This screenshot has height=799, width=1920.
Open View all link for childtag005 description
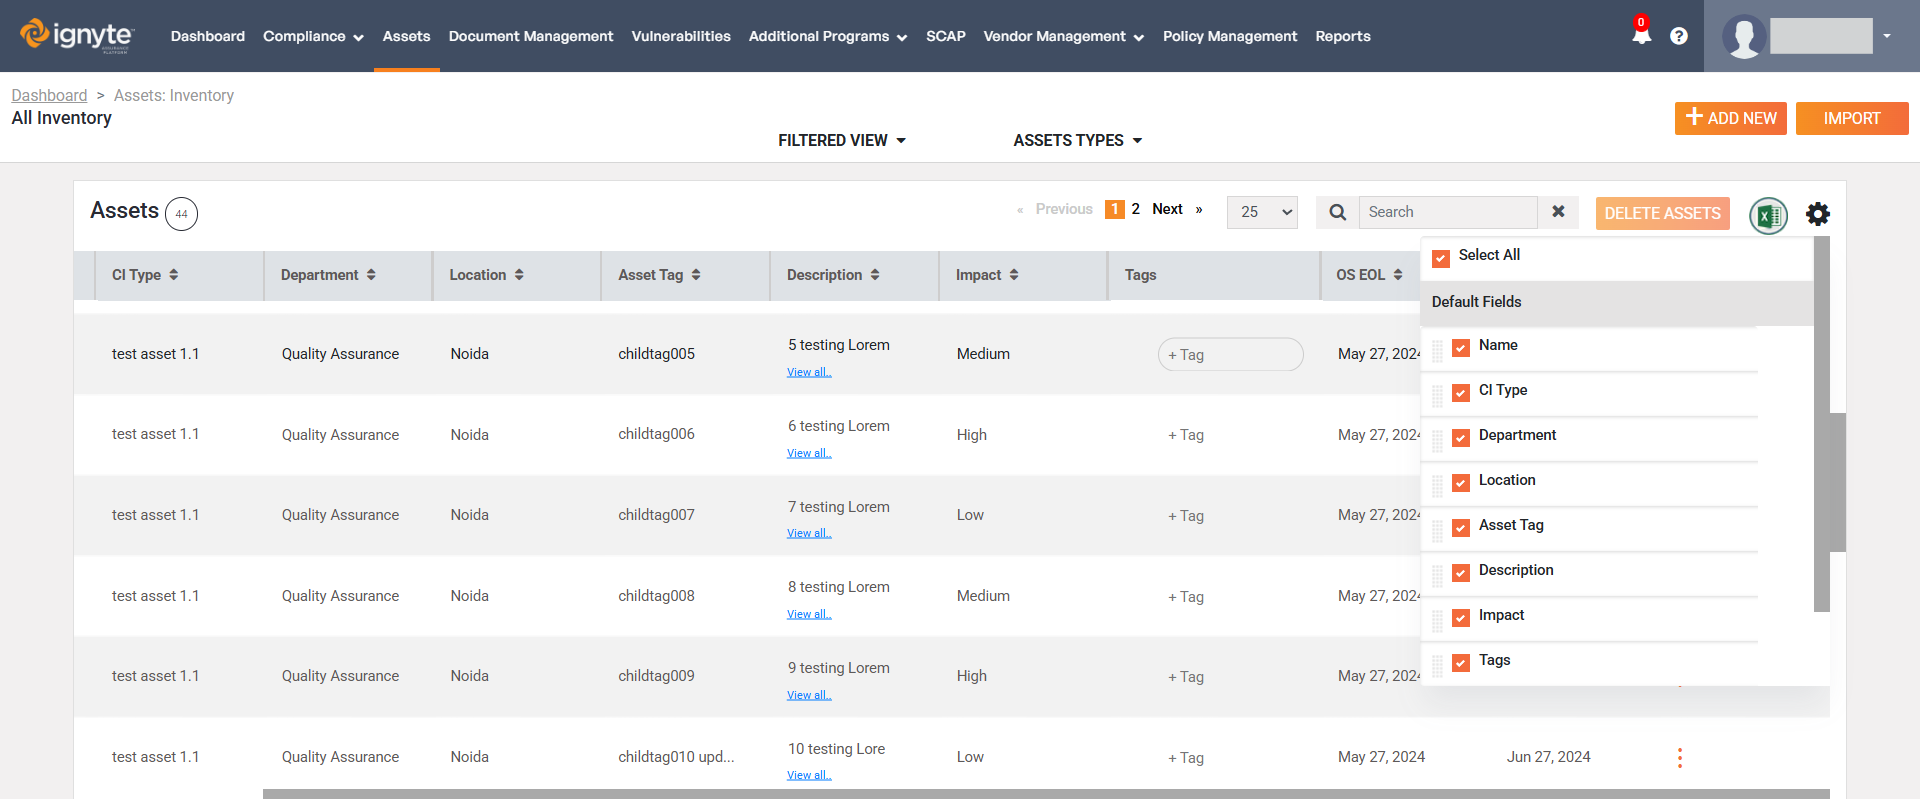[809, 372]
